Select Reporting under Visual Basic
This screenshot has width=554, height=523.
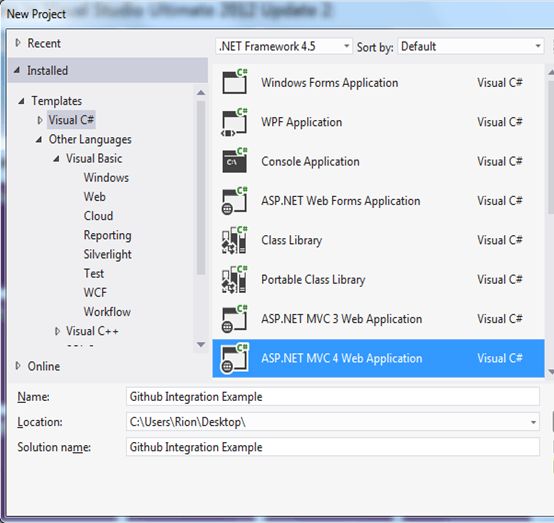(107, 235)
